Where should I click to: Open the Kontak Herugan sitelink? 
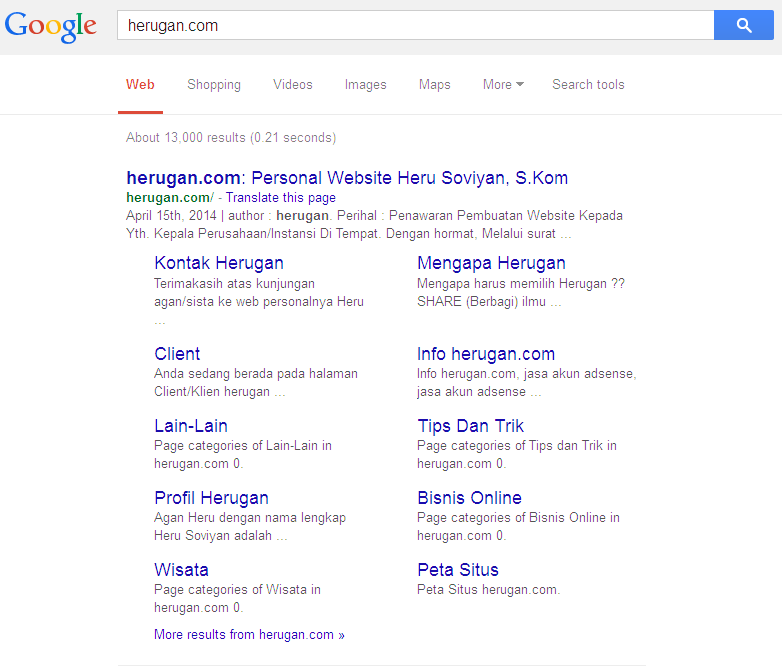(x=219, y=263)
